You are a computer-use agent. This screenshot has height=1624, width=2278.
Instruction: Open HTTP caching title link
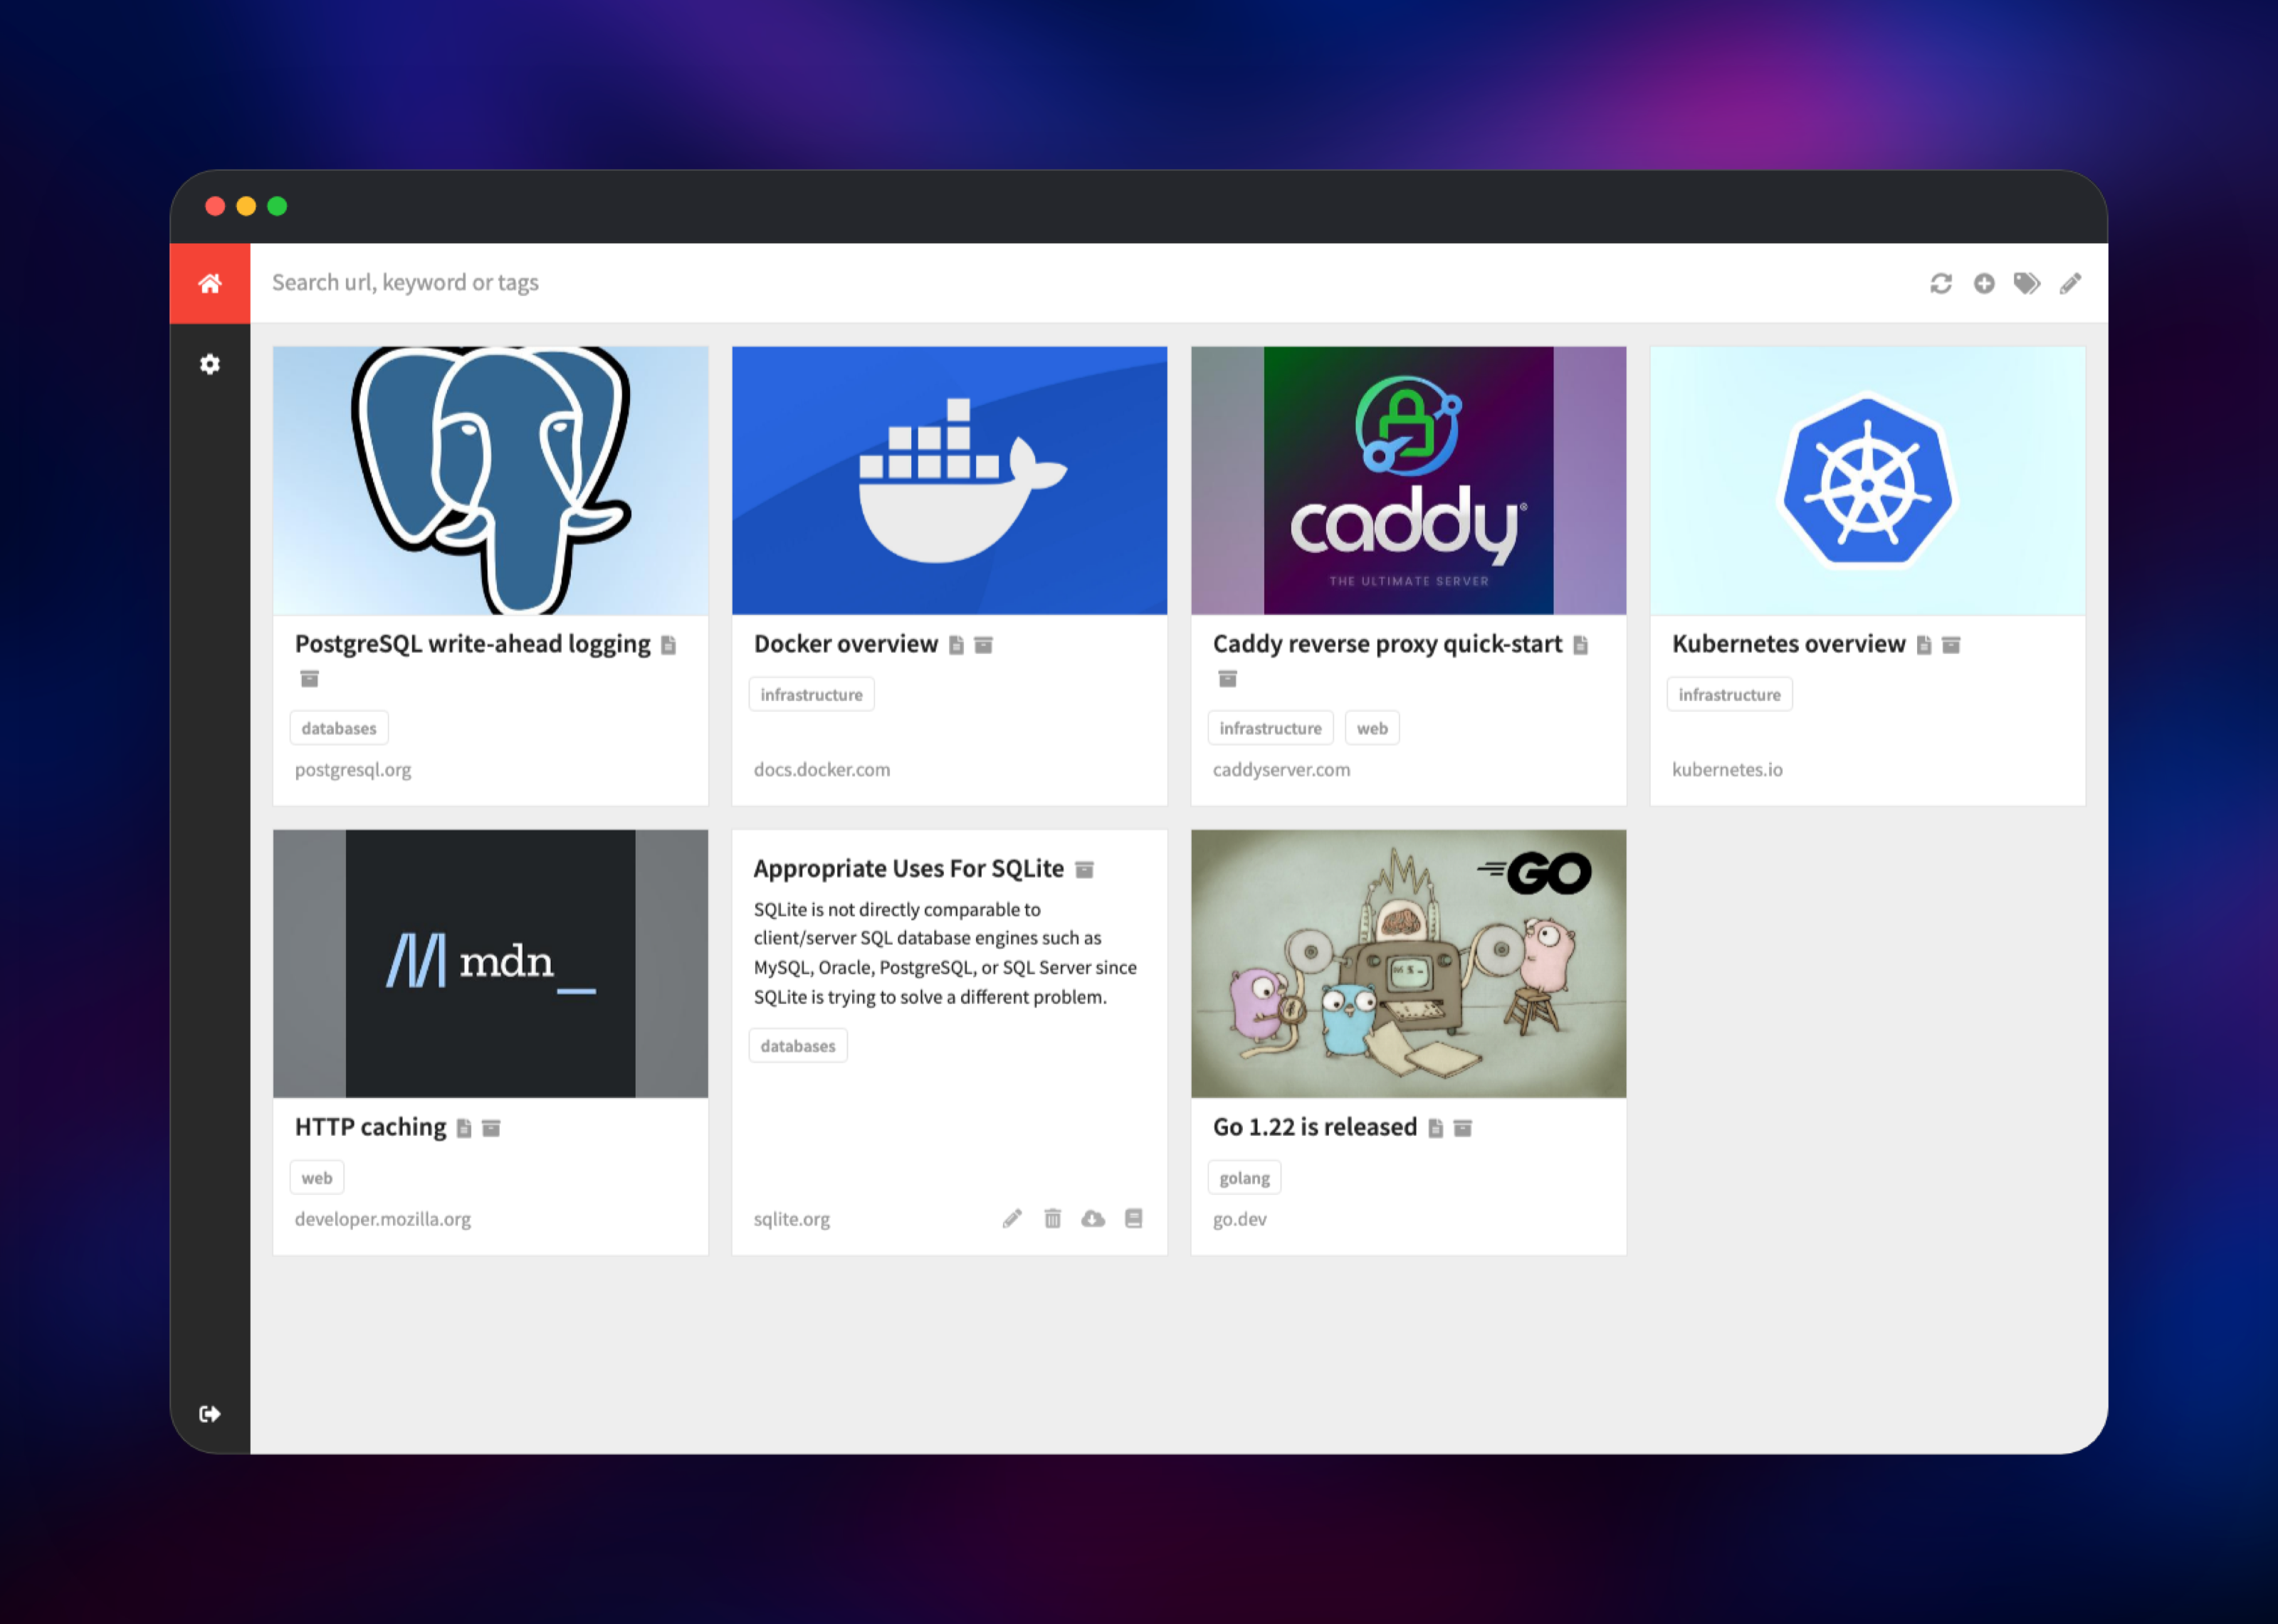370,1127
